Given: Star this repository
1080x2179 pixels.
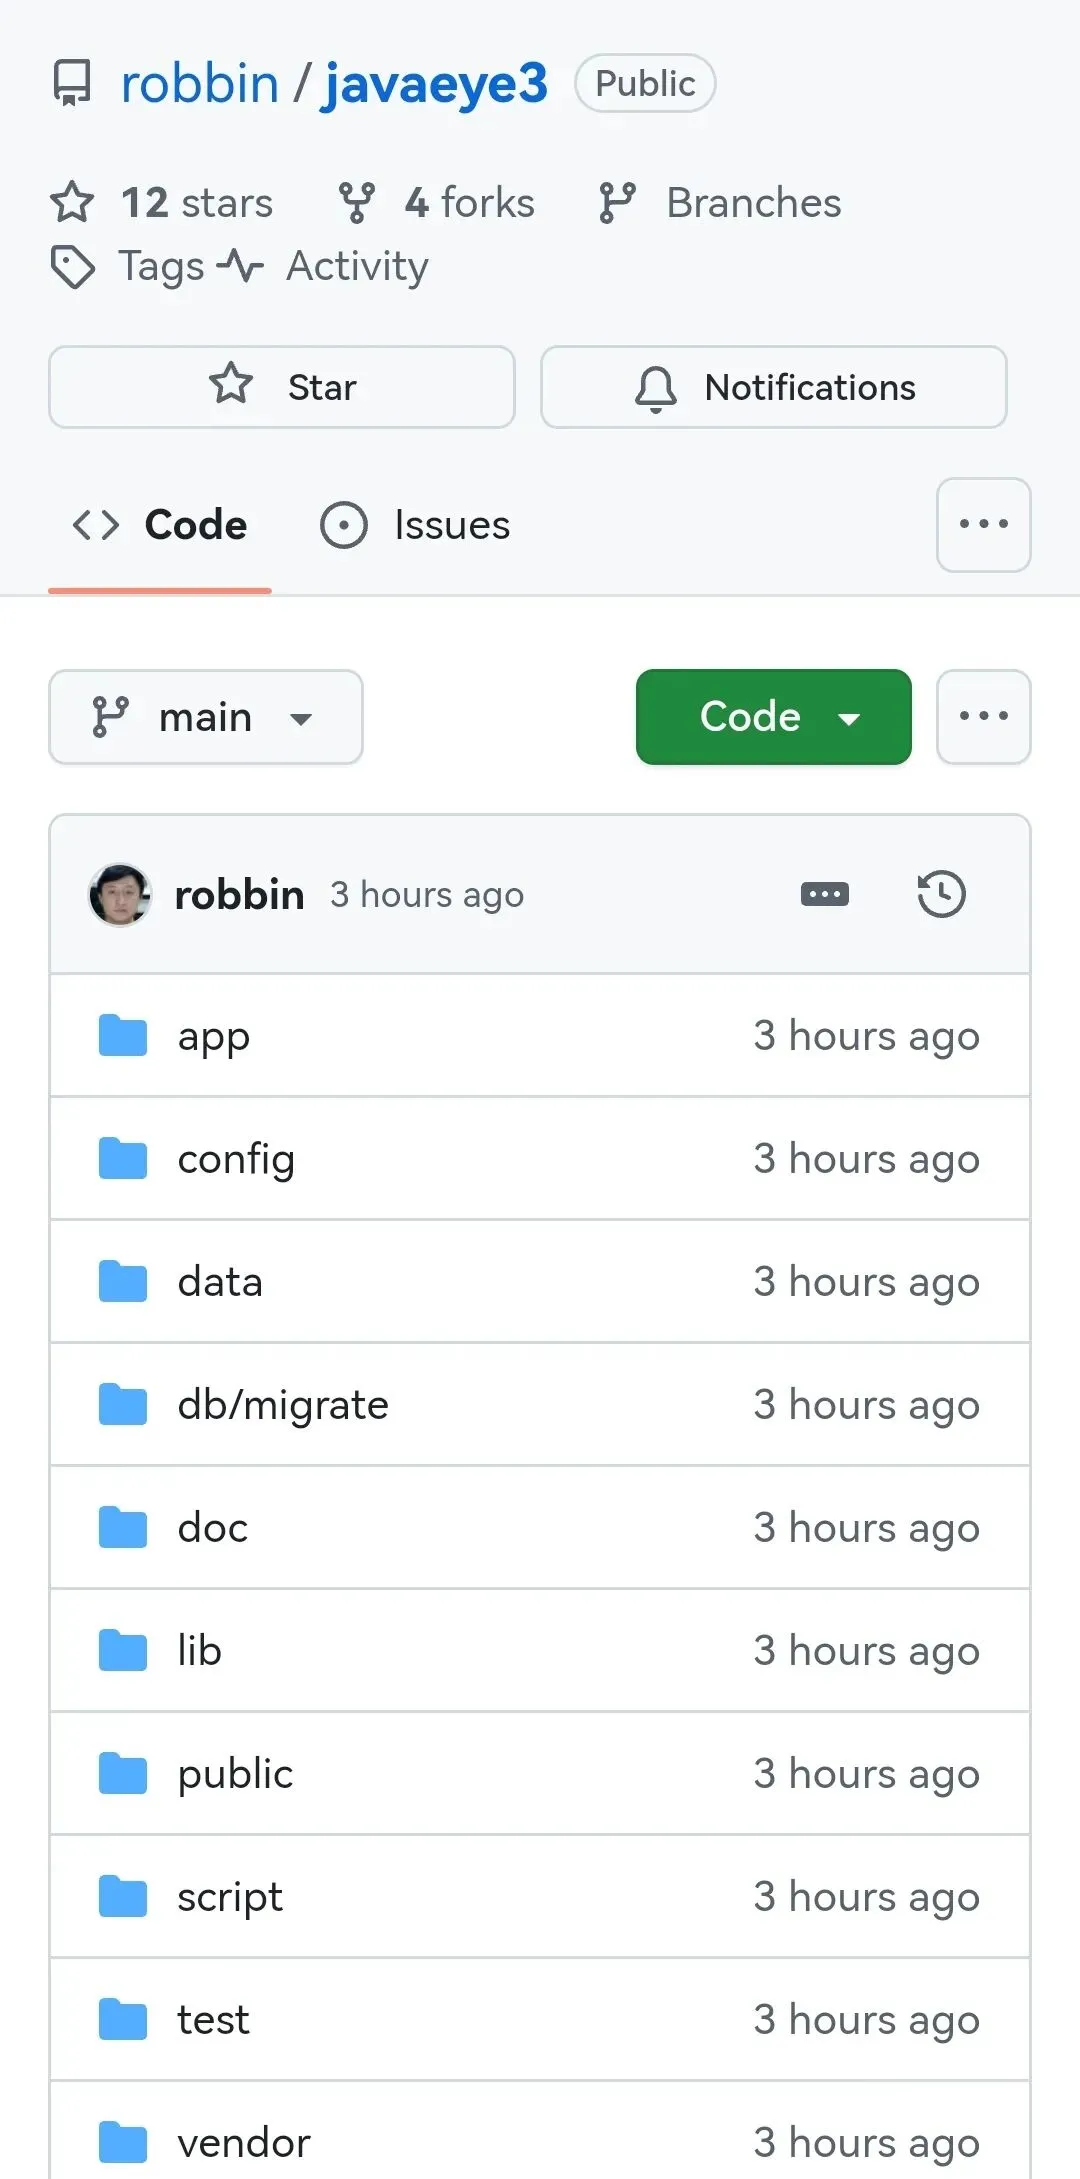Looking at the screenshot, I should (282, 387).
